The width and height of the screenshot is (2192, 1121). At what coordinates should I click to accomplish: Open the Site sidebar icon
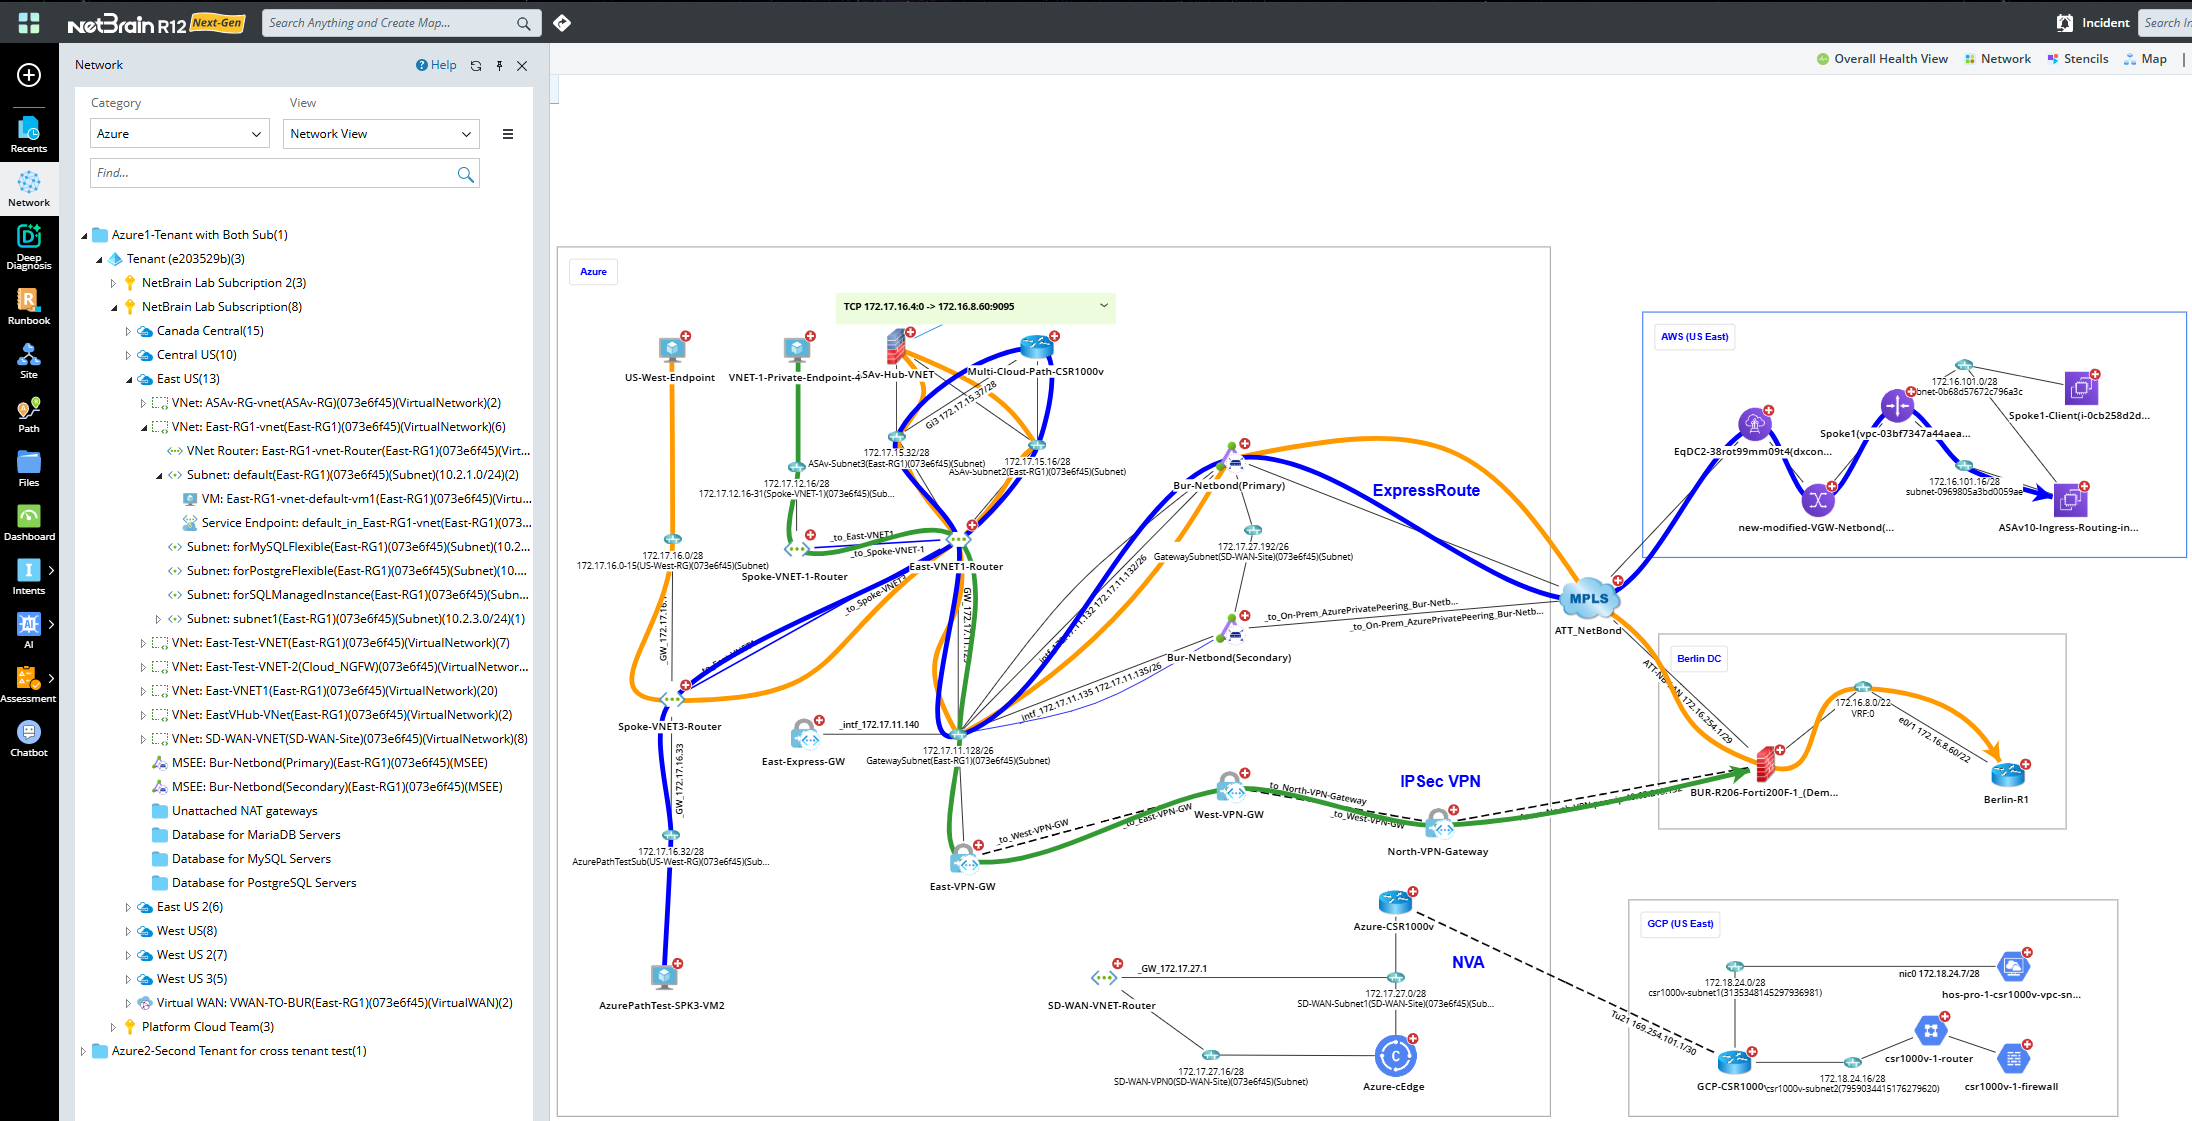pos(29,360)
